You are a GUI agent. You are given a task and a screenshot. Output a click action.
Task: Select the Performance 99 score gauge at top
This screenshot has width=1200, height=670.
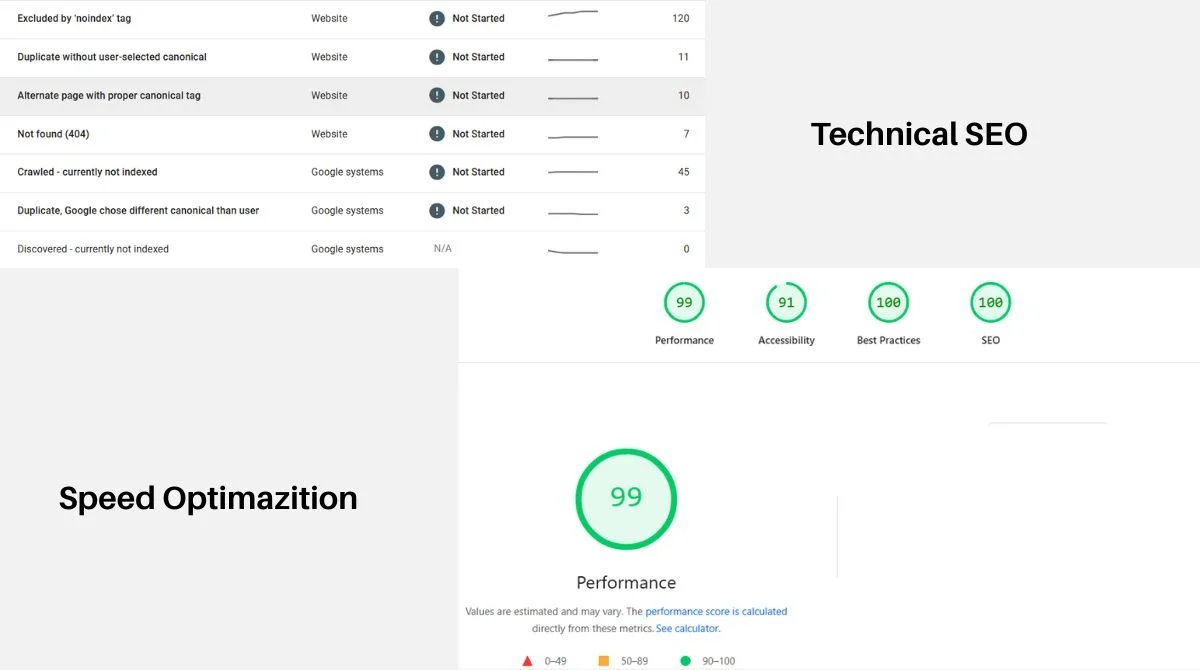(684, 303)
